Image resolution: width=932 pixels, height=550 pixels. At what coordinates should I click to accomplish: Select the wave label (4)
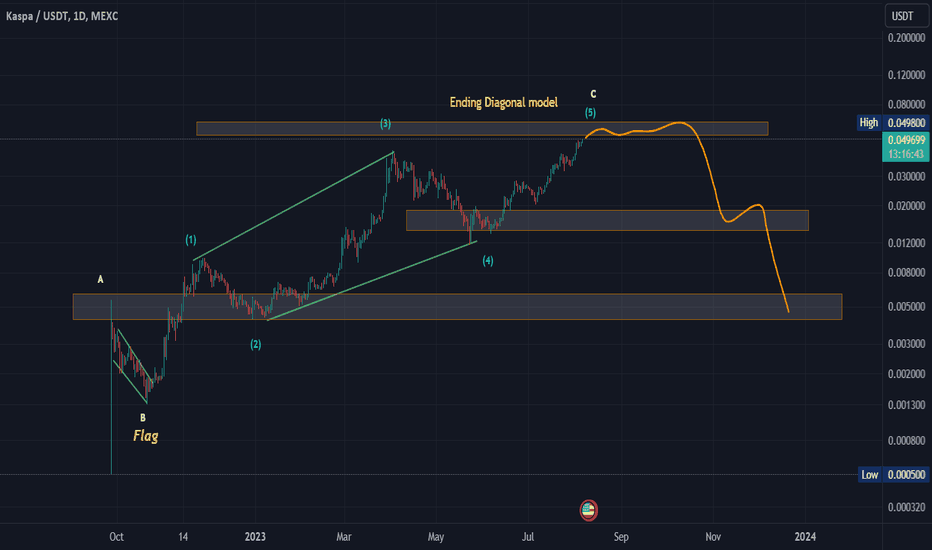(488, 260)
